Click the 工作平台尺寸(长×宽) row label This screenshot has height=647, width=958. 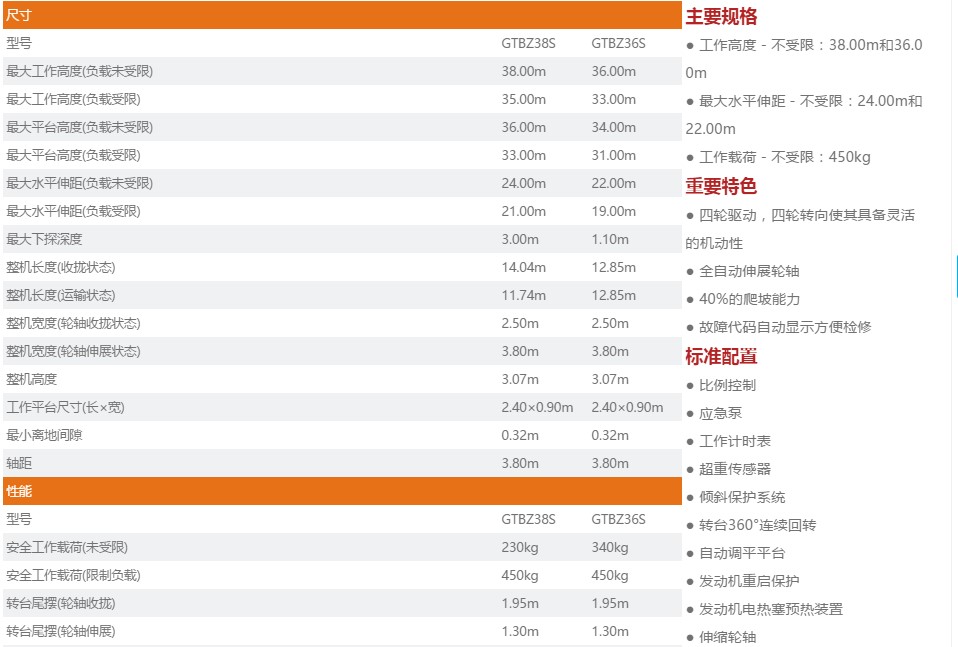65,407
